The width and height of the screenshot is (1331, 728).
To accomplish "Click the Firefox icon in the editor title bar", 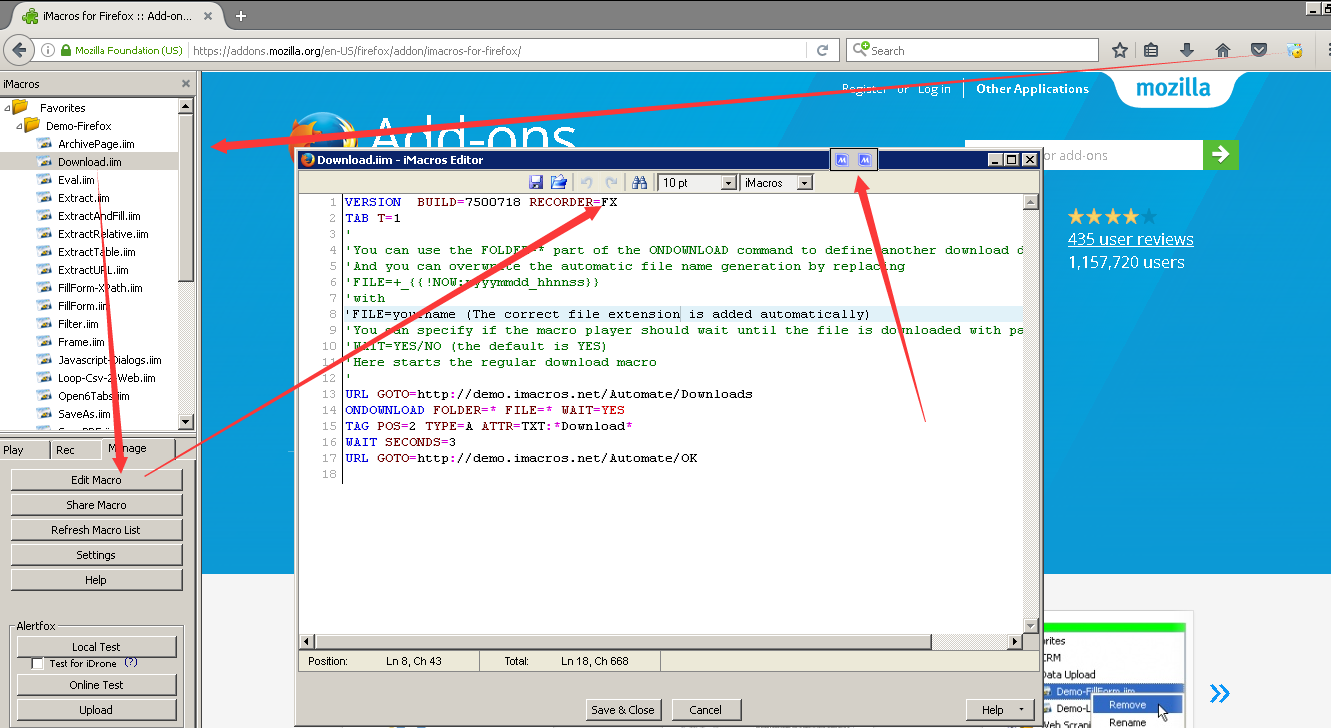I will (308, 159).
